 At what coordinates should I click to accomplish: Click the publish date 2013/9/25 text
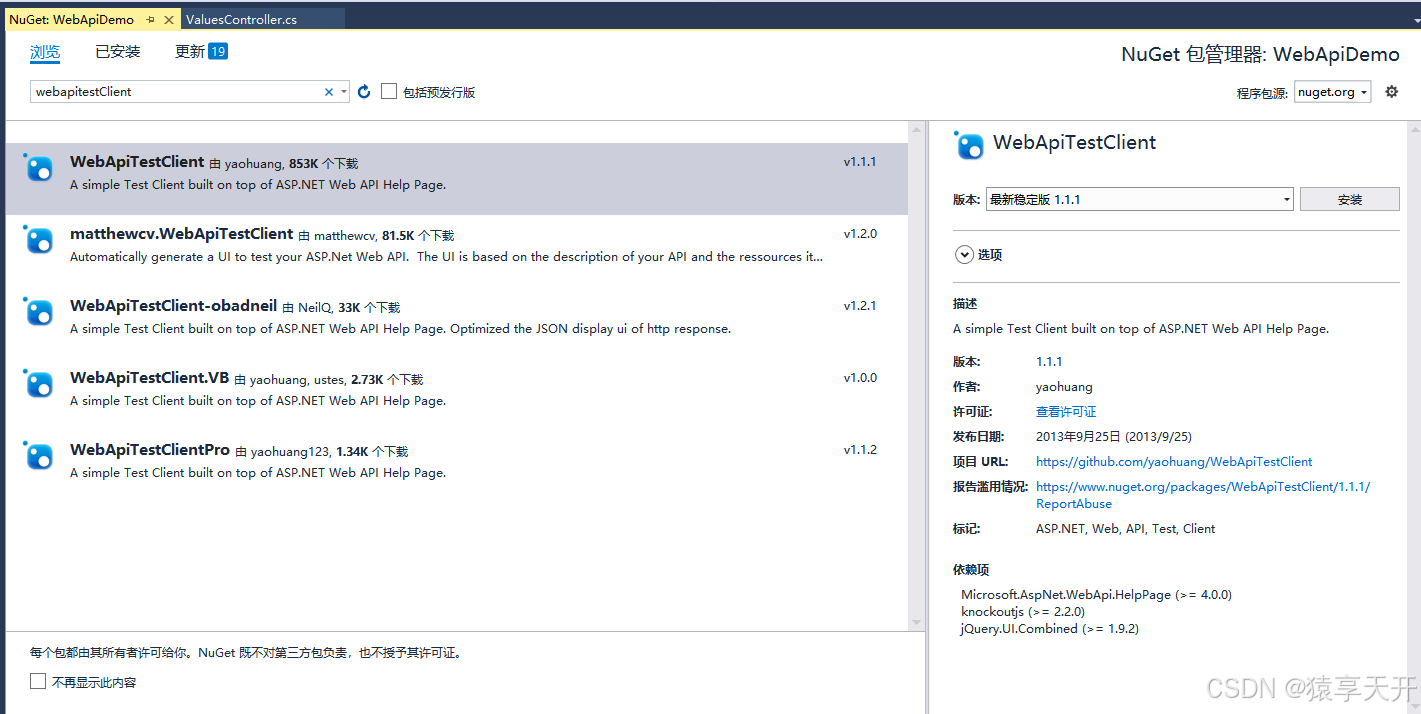[1114, 437]
